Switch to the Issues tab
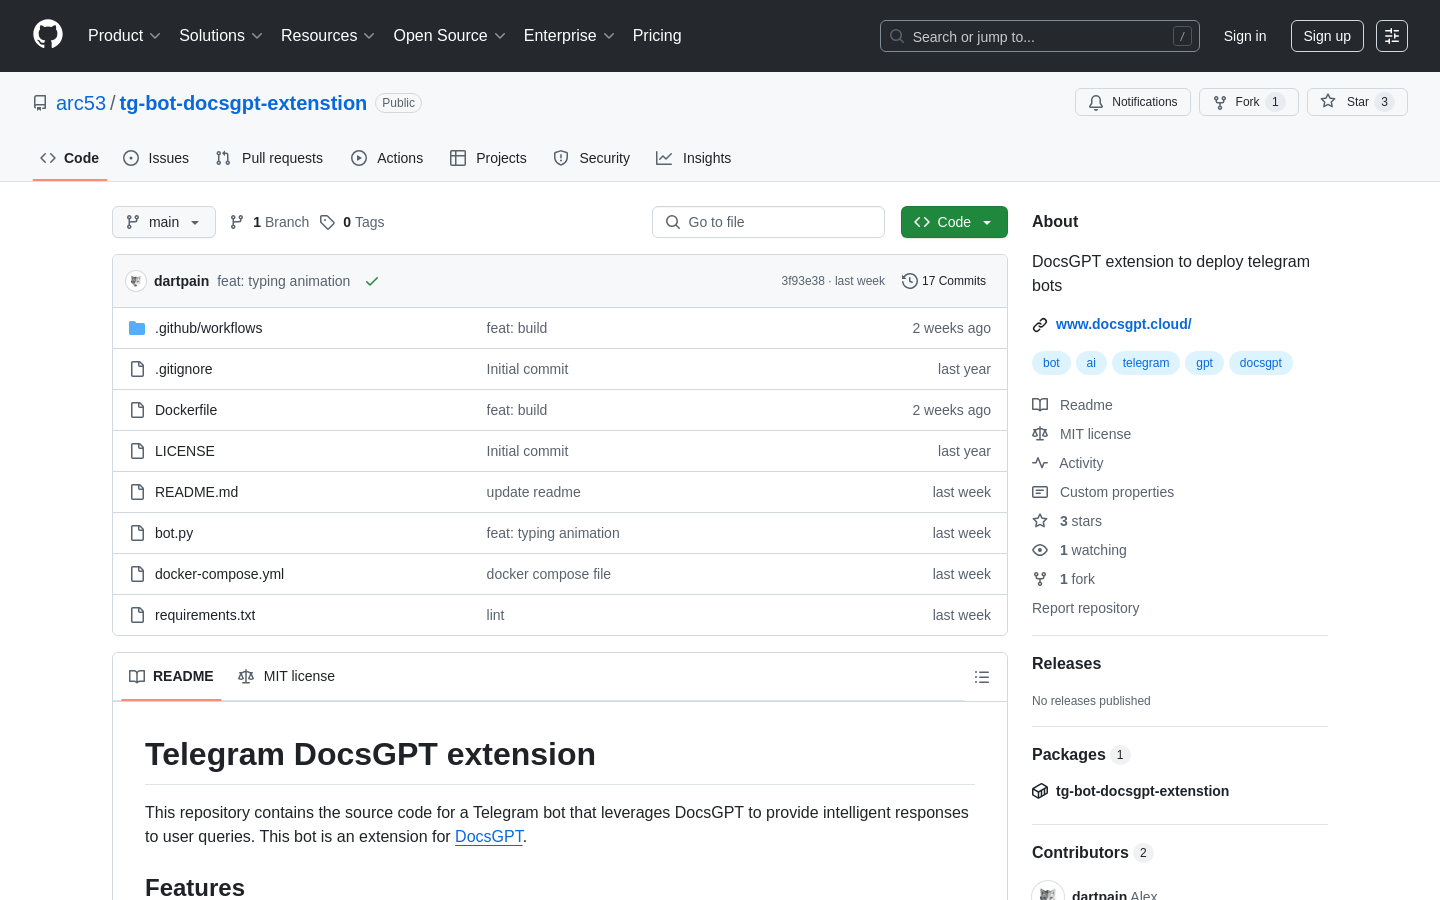The width and height of the screenshot is (1440, 900). [x=156, y=158]
